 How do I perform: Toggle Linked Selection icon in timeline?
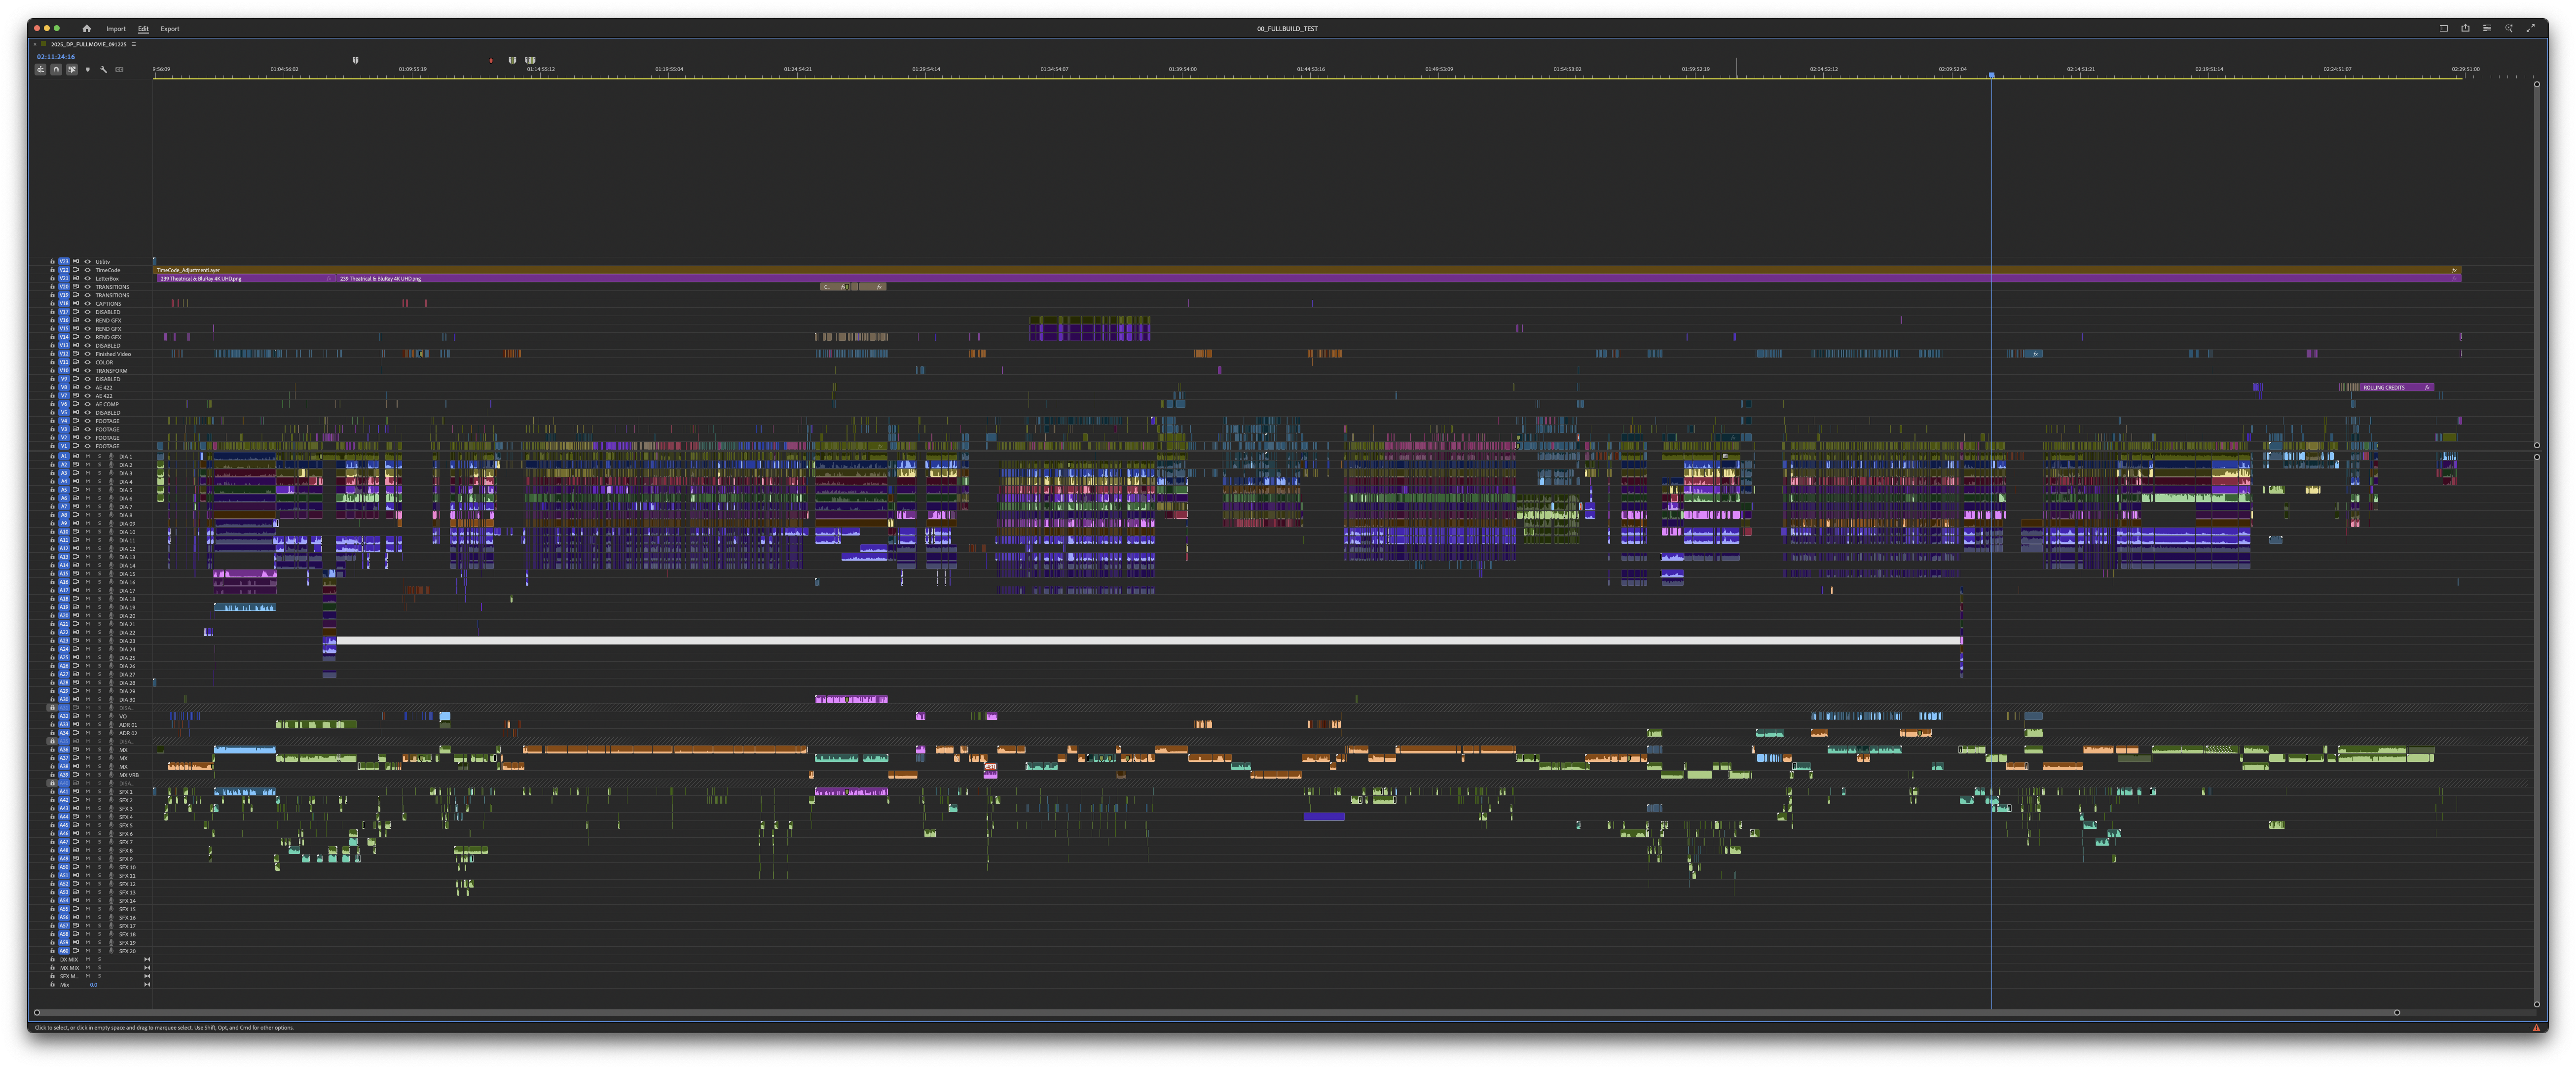[x=72, y=70]
